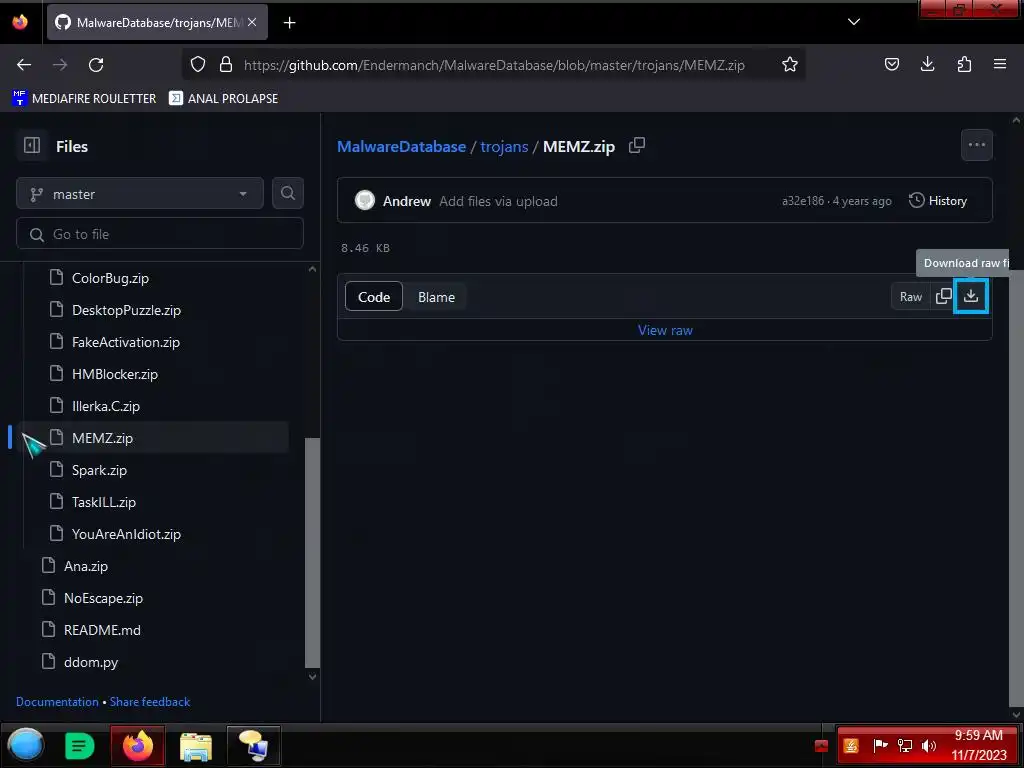Open the Share feedback link
The height and width of the screenshot is (768, 1024).
pyautogui.click(x=150, y=701)
